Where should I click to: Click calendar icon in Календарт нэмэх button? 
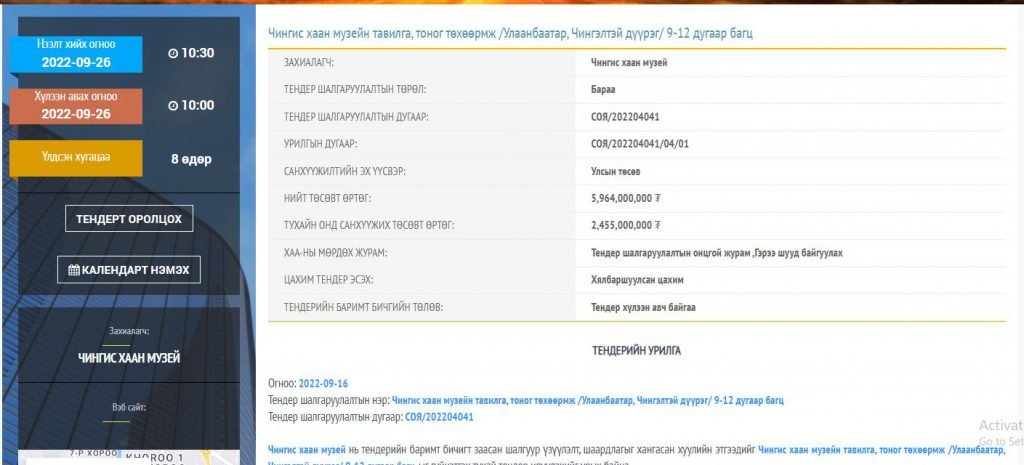[74, 270]
